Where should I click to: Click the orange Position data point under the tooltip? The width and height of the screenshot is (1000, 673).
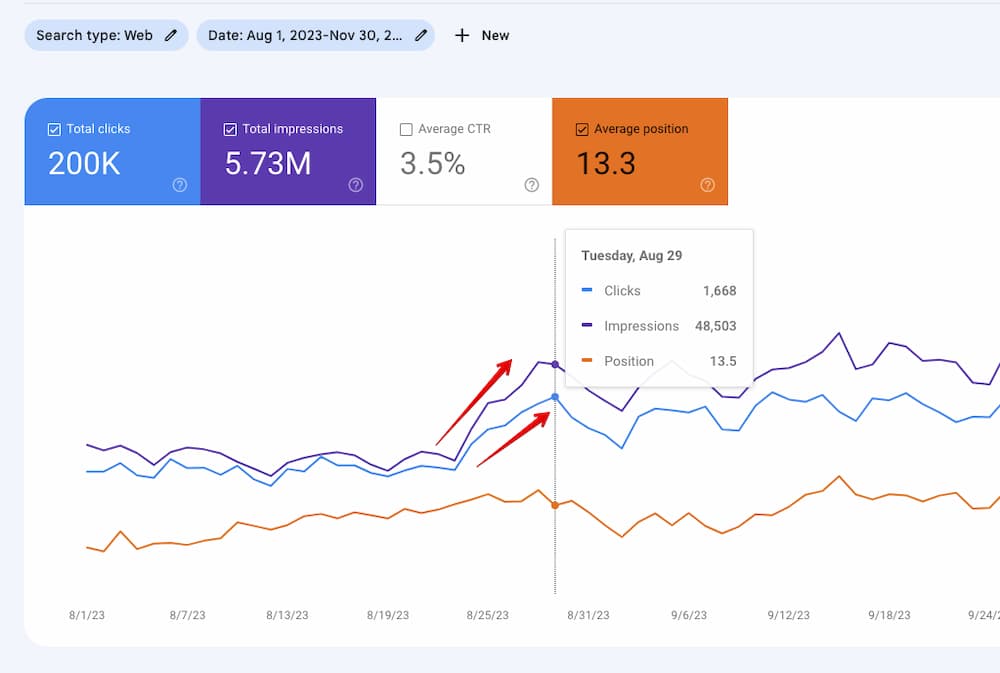(555, 505)
